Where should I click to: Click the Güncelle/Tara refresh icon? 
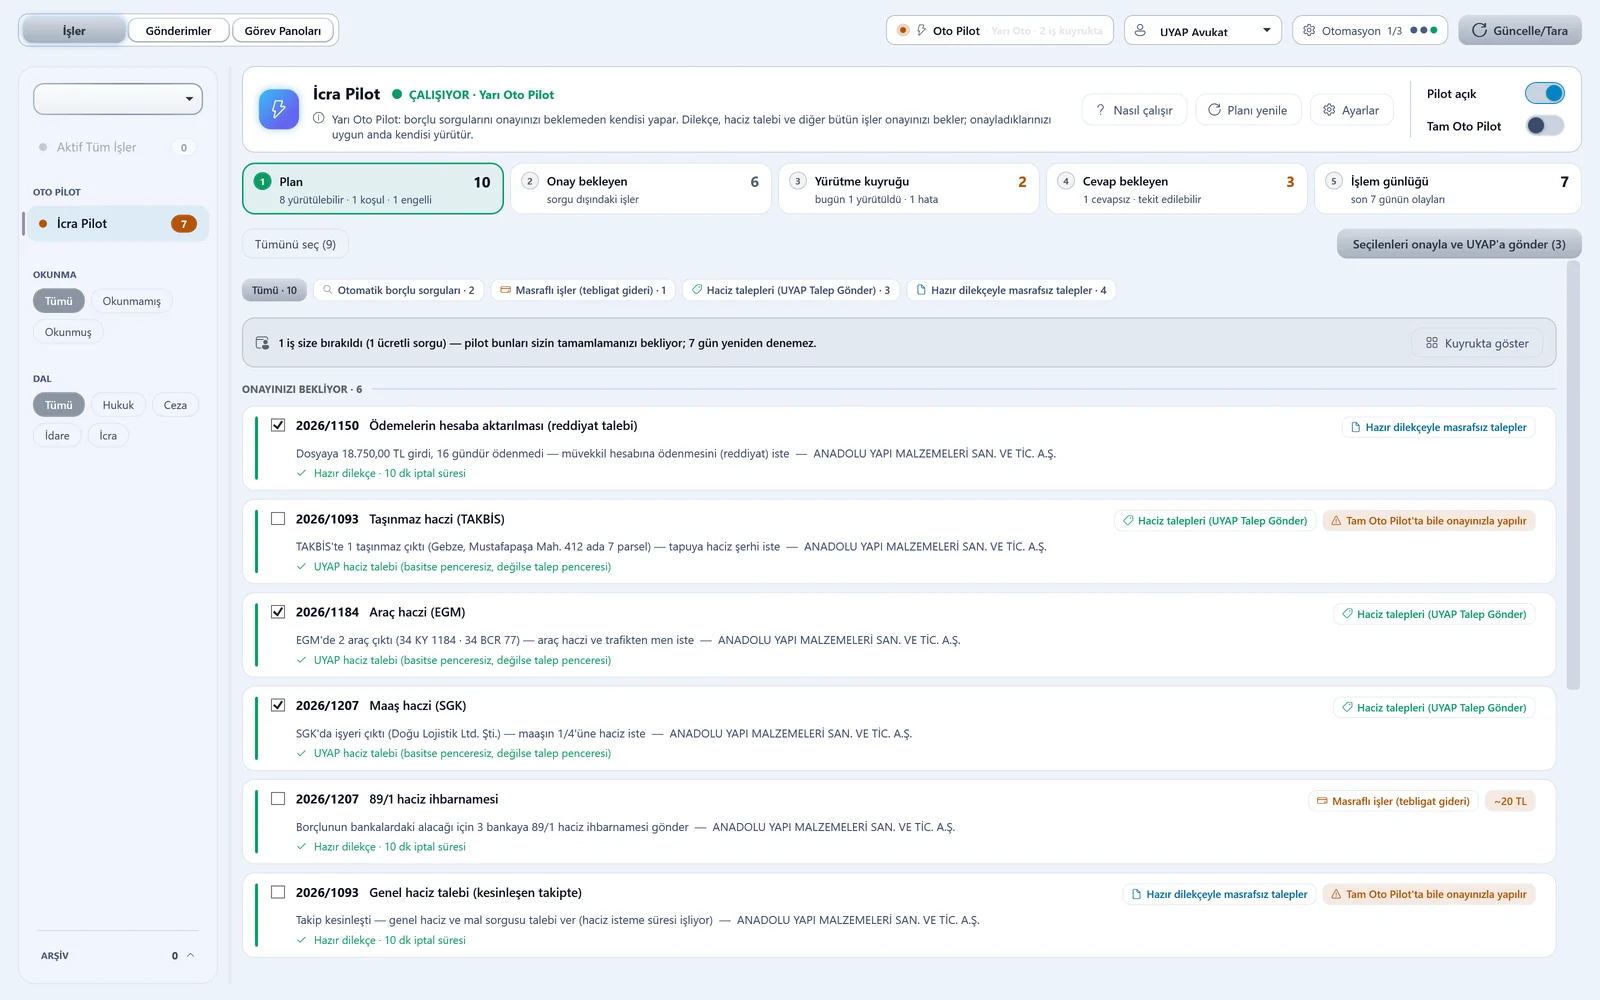pyautogui.click(x=1479, y=30)
